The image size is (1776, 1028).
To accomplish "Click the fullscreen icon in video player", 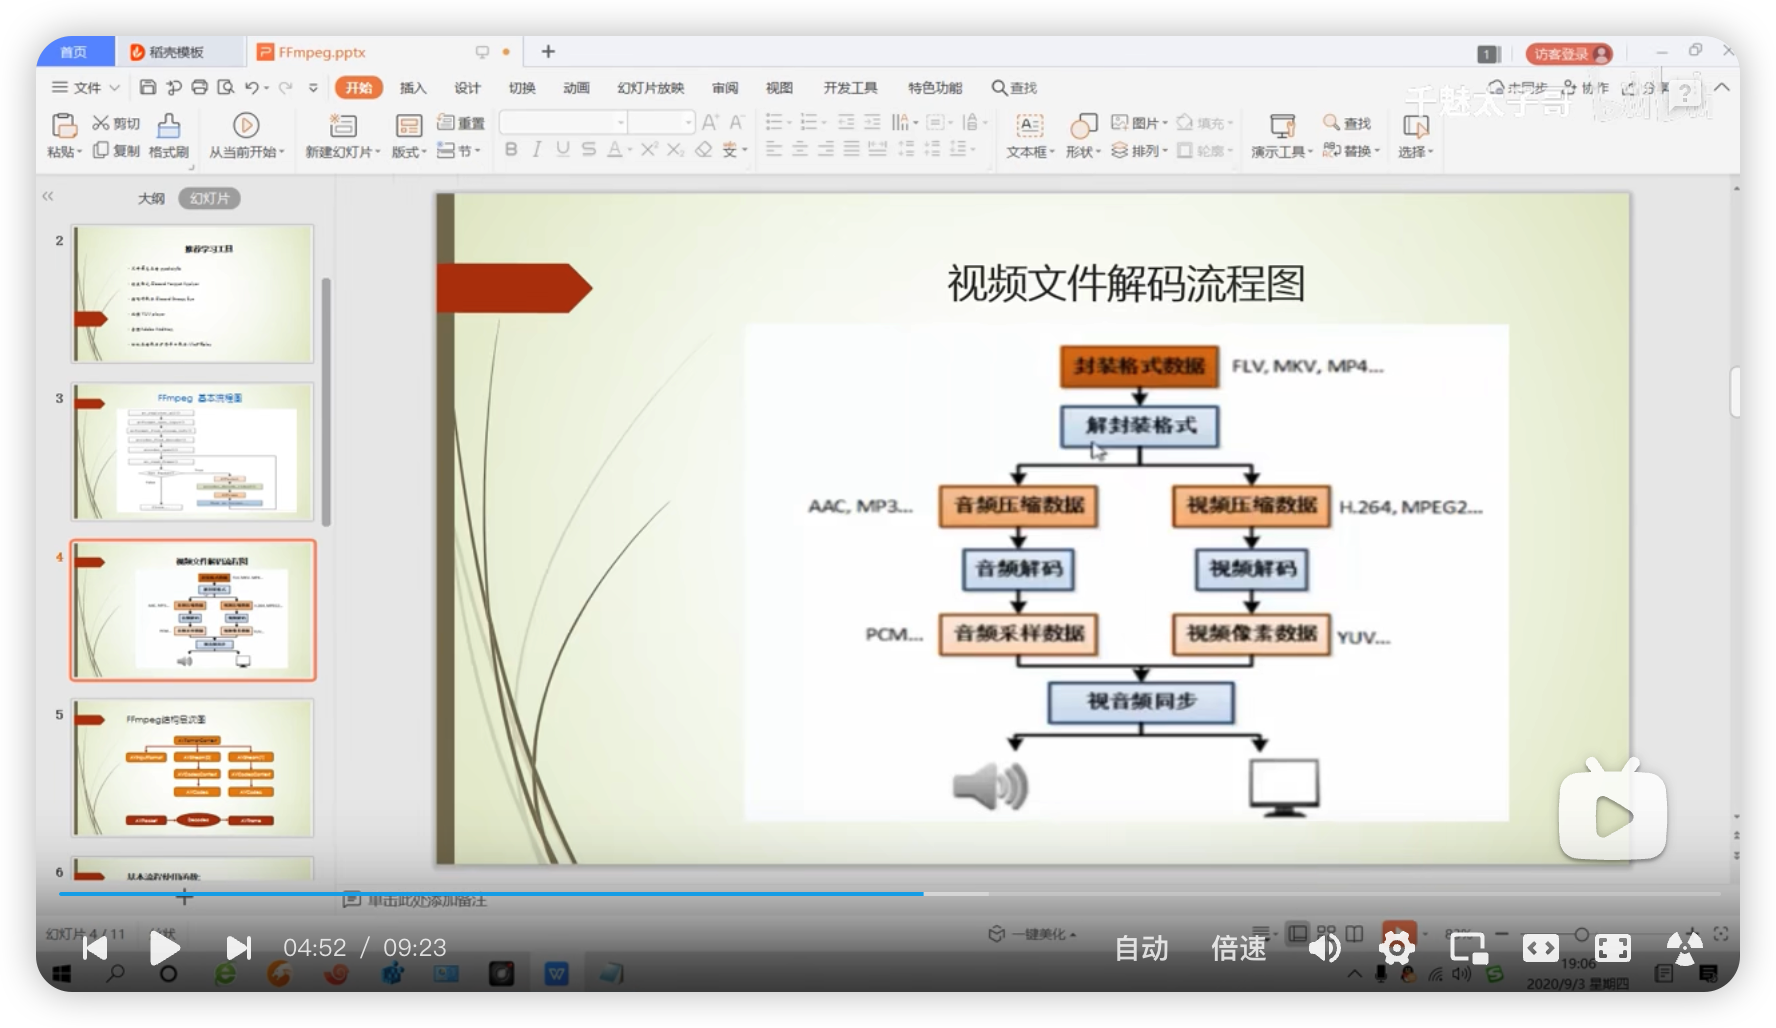I will pyautogui.click(x=1612, y=946).
